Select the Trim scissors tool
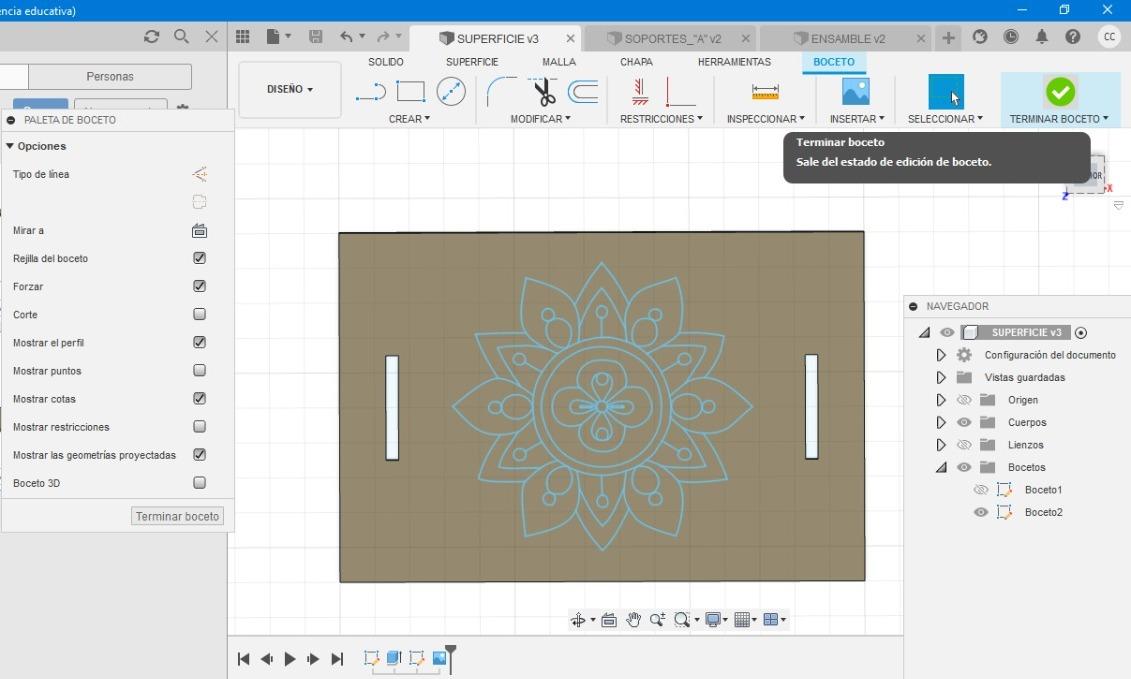 pyautogui.click(x=544, y=92)
